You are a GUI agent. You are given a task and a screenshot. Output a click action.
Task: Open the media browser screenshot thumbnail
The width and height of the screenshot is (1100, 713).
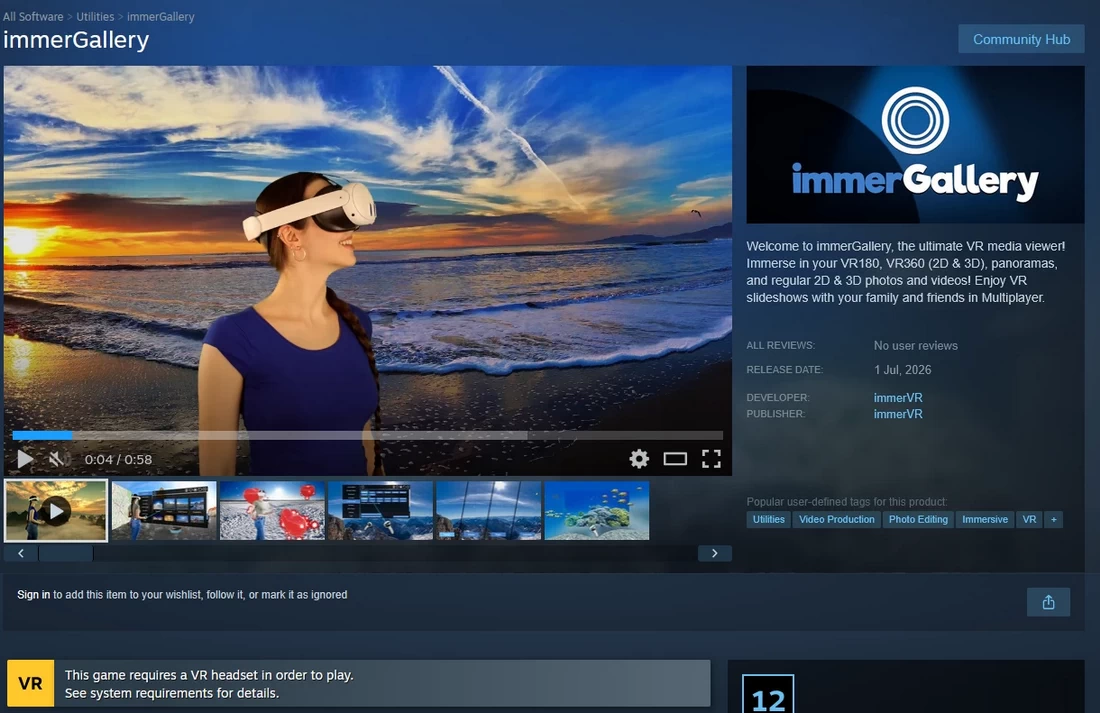(x=164, y=511)
